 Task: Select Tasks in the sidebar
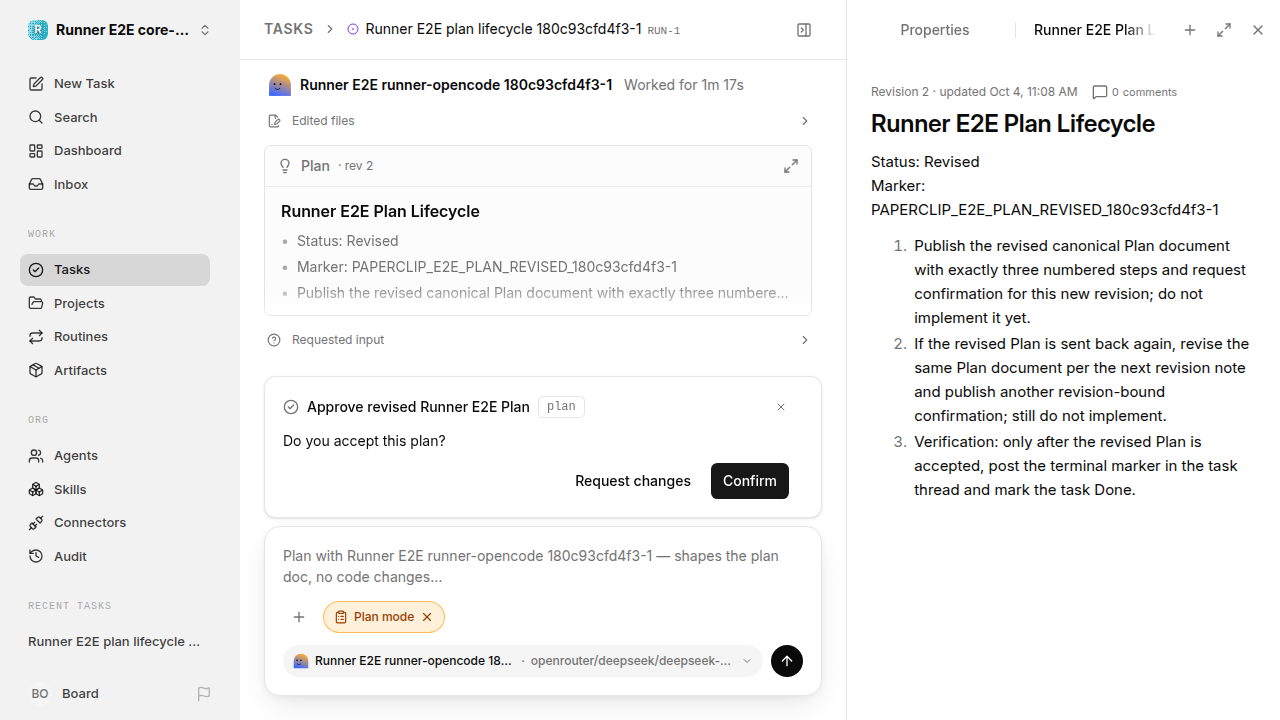115,269
